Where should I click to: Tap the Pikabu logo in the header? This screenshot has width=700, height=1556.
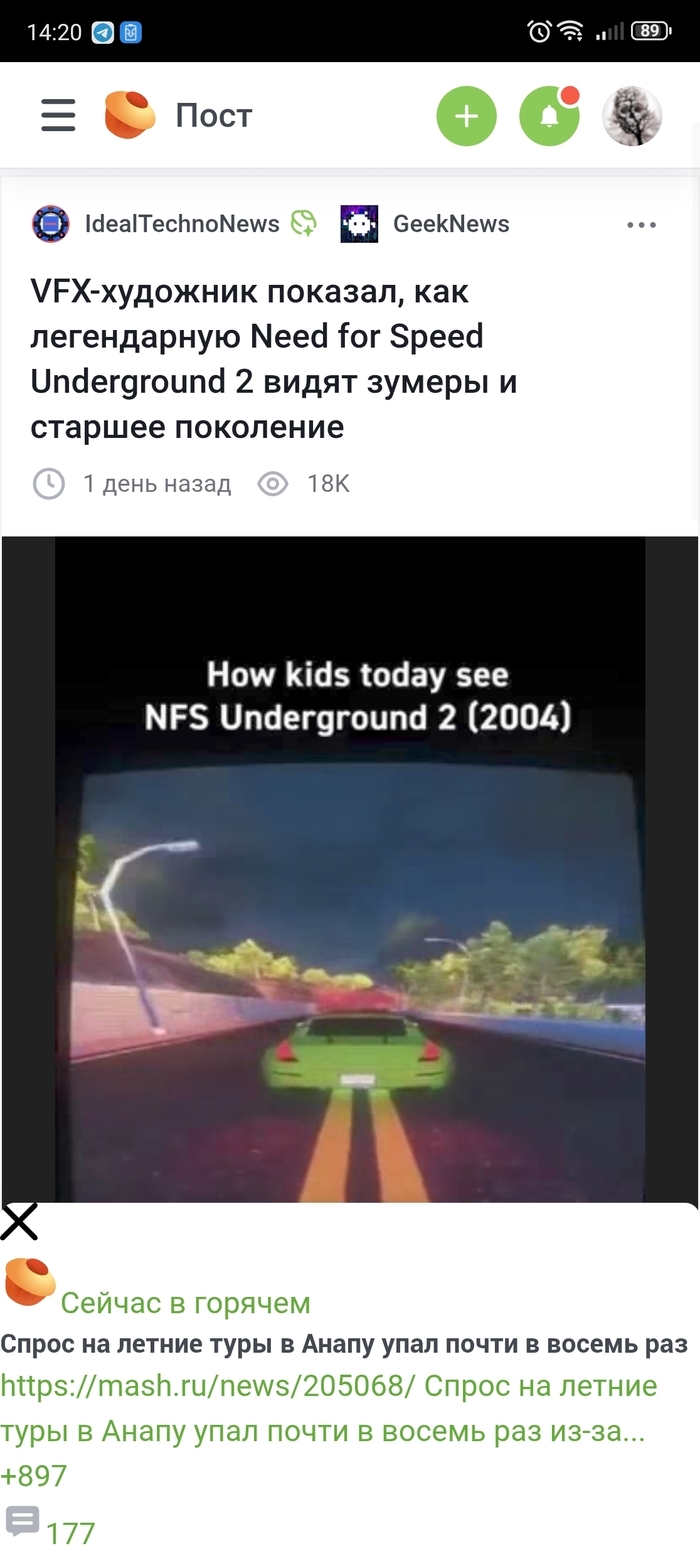pyautogui.click(x=130, y=114)
